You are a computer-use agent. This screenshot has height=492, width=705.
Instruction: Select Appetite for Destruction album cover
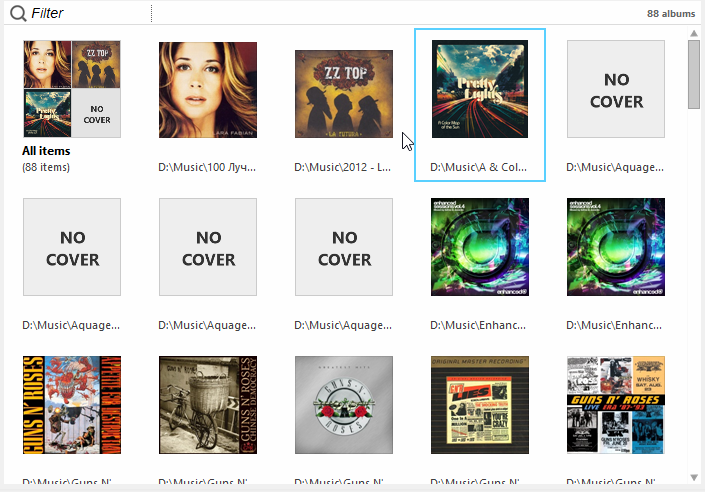pyautogui.click(x=72, y=405)
